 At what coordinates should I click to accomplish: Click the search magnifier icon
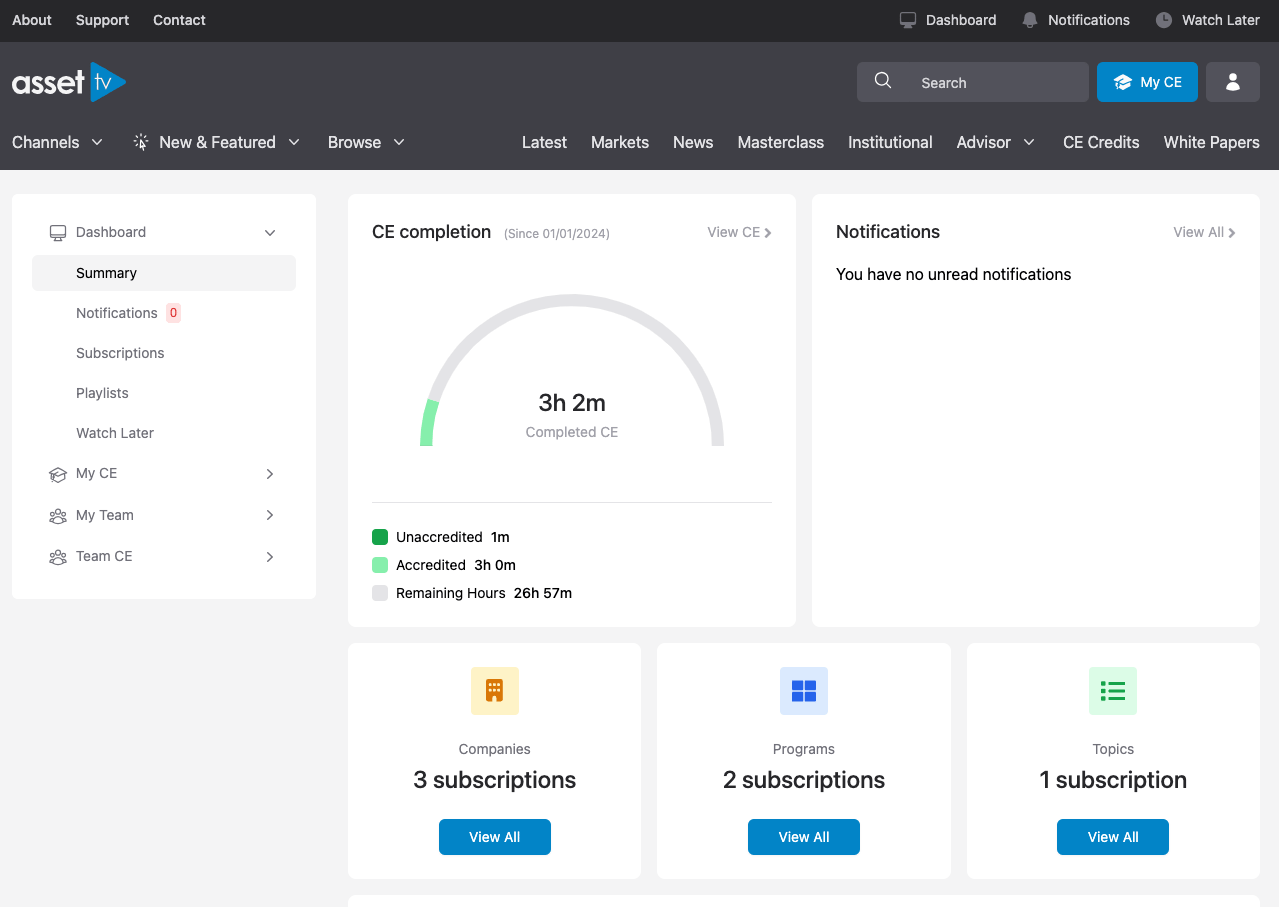tap(883, 82)
